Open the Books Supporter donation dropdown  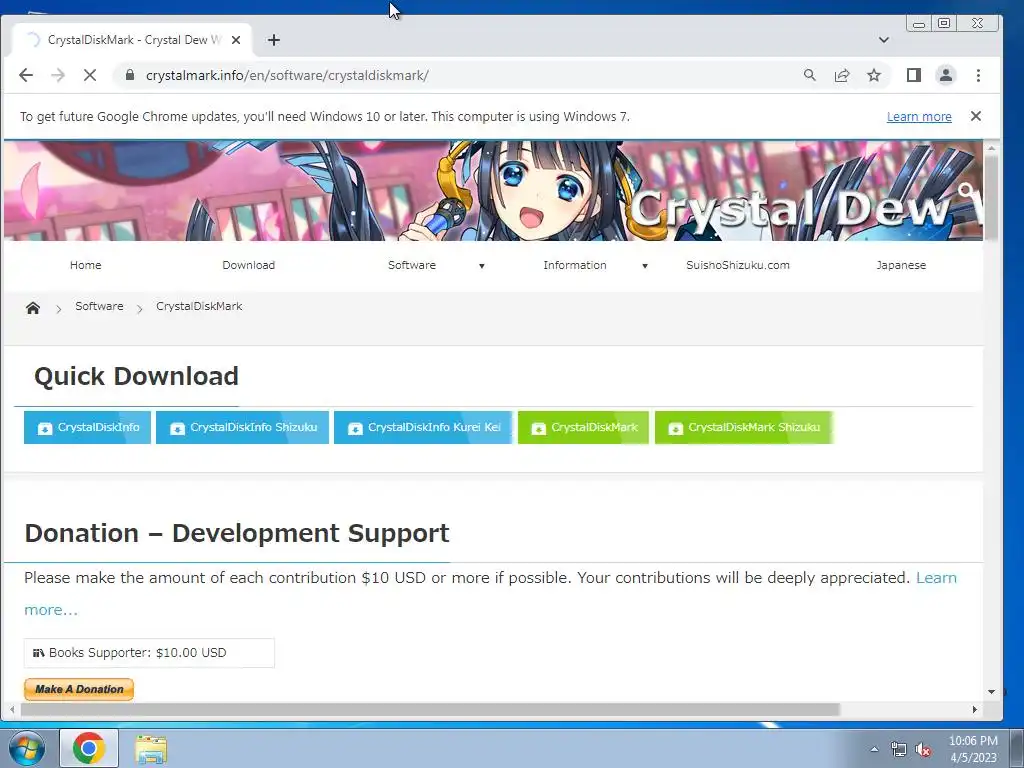tap(150, 653)
